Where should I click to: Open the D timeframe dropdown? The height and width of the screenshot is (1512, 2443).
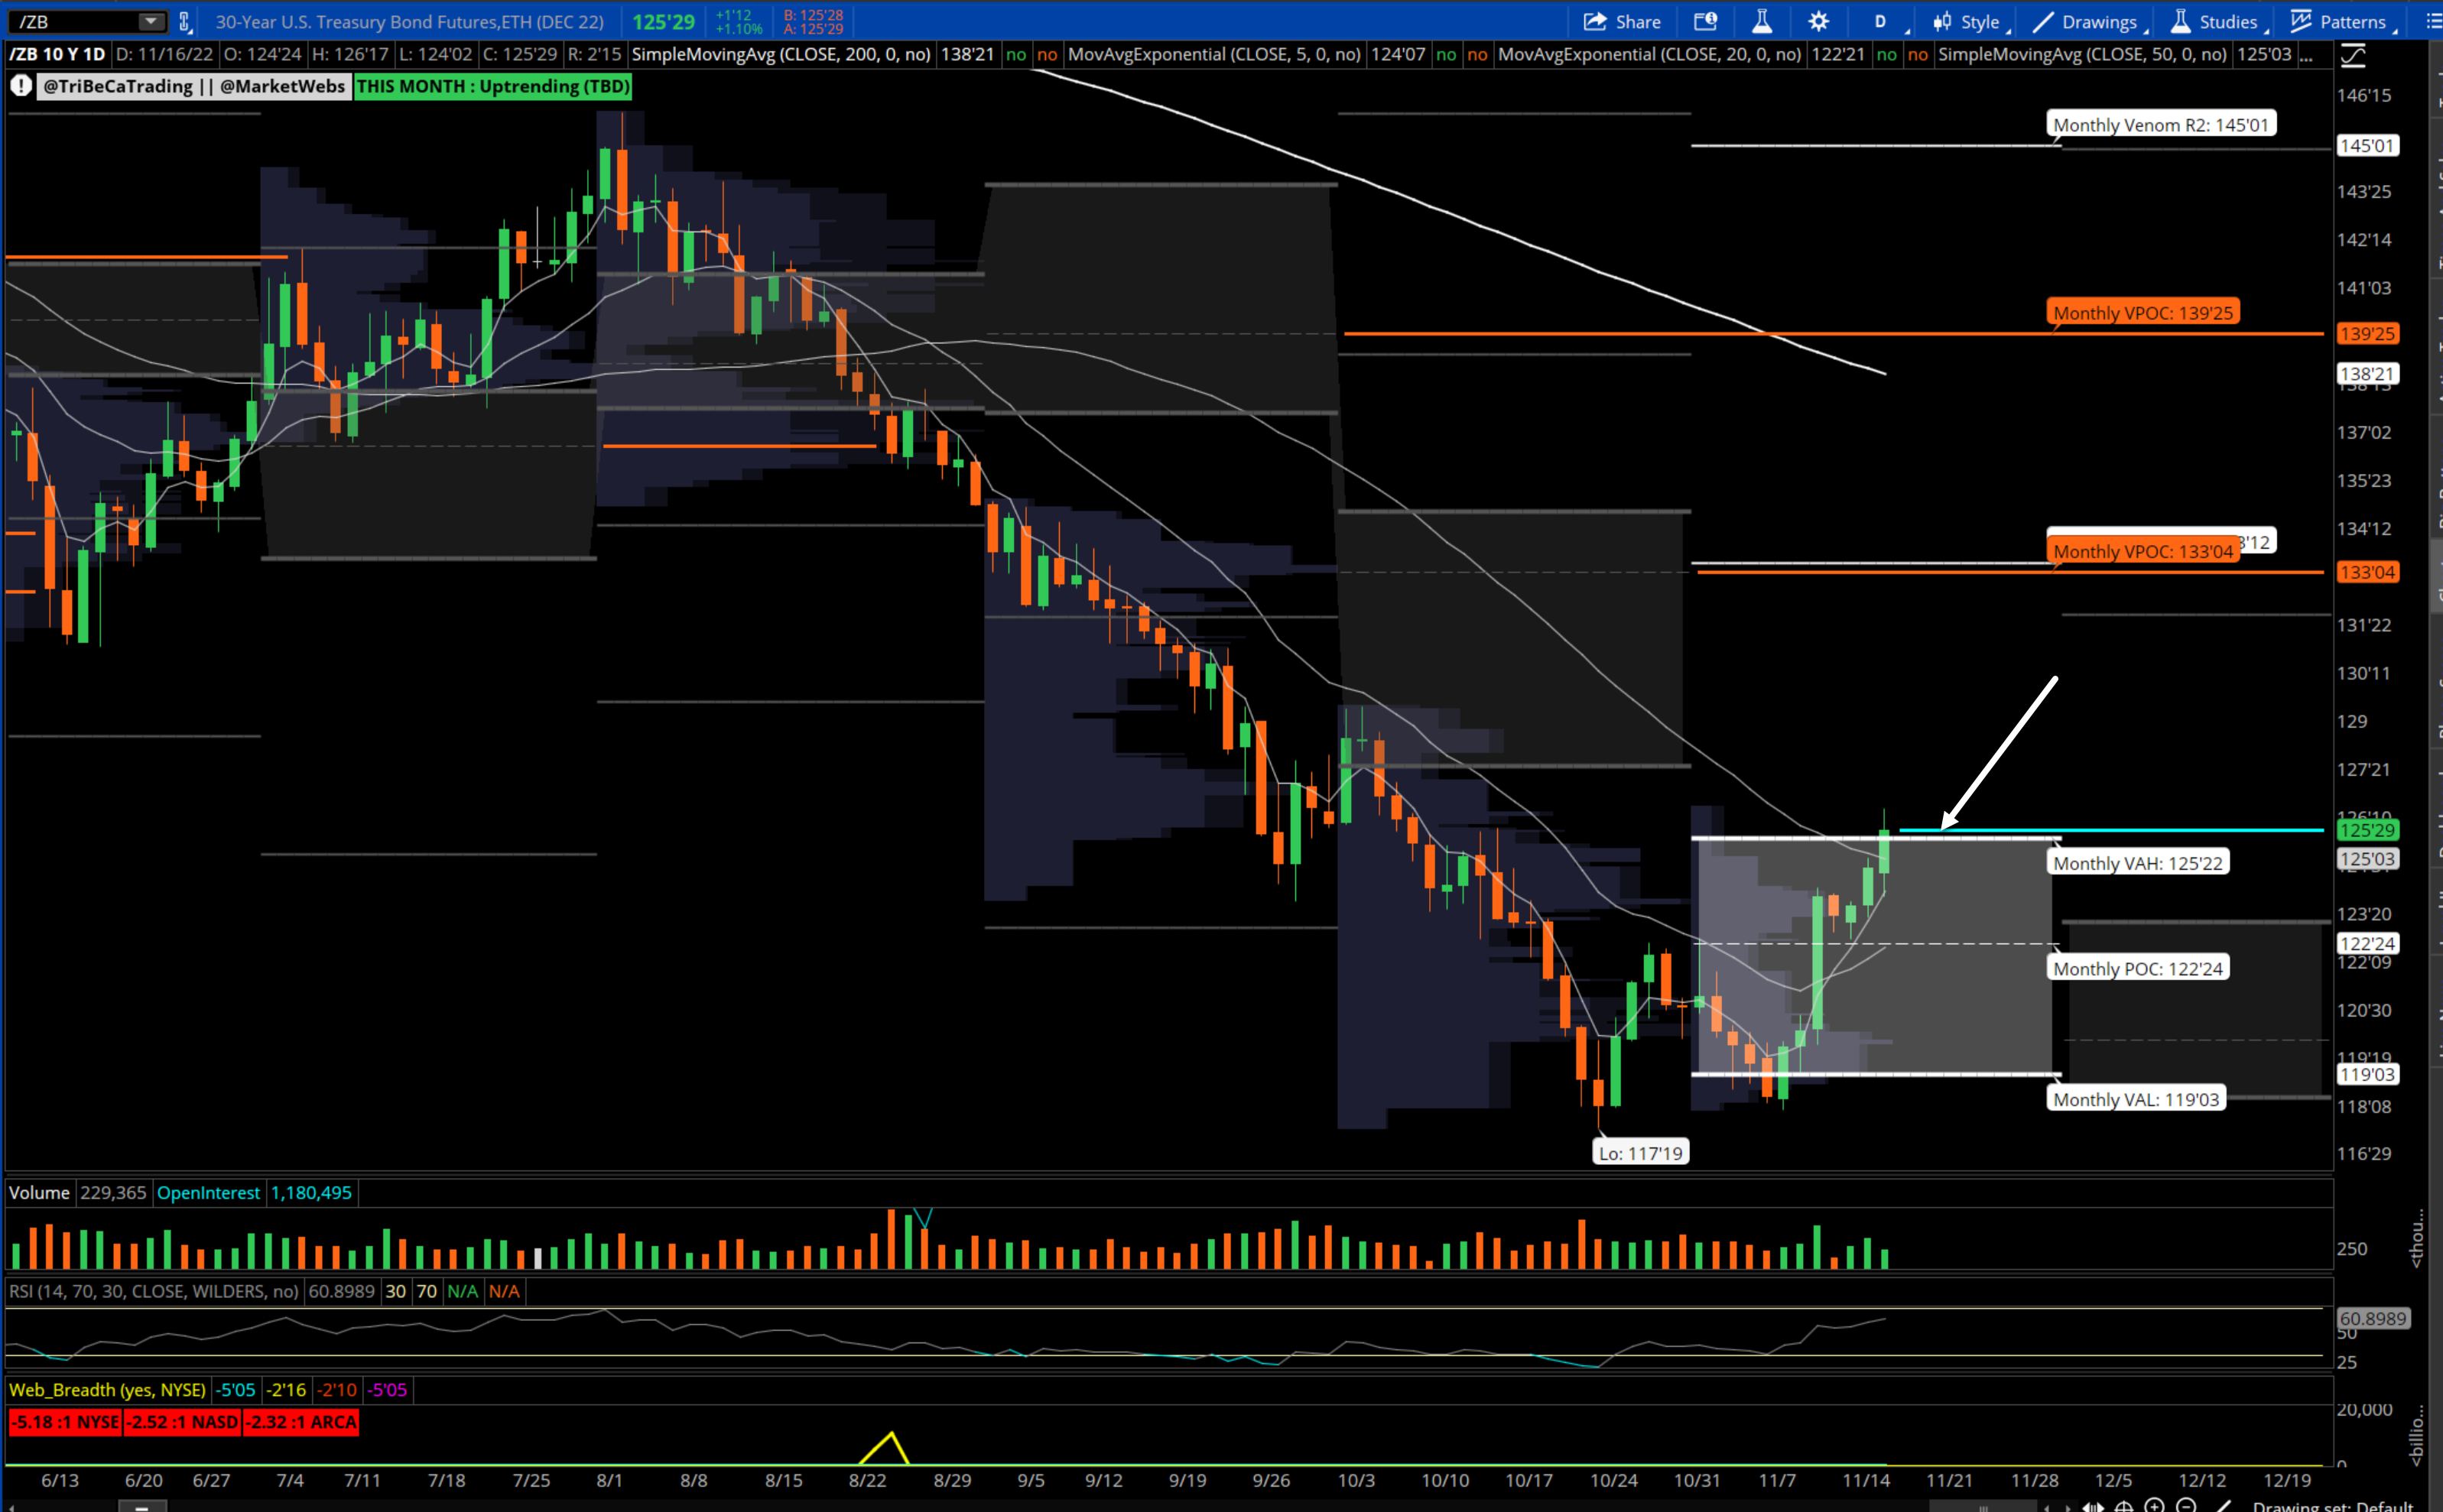coord(1883,21)
